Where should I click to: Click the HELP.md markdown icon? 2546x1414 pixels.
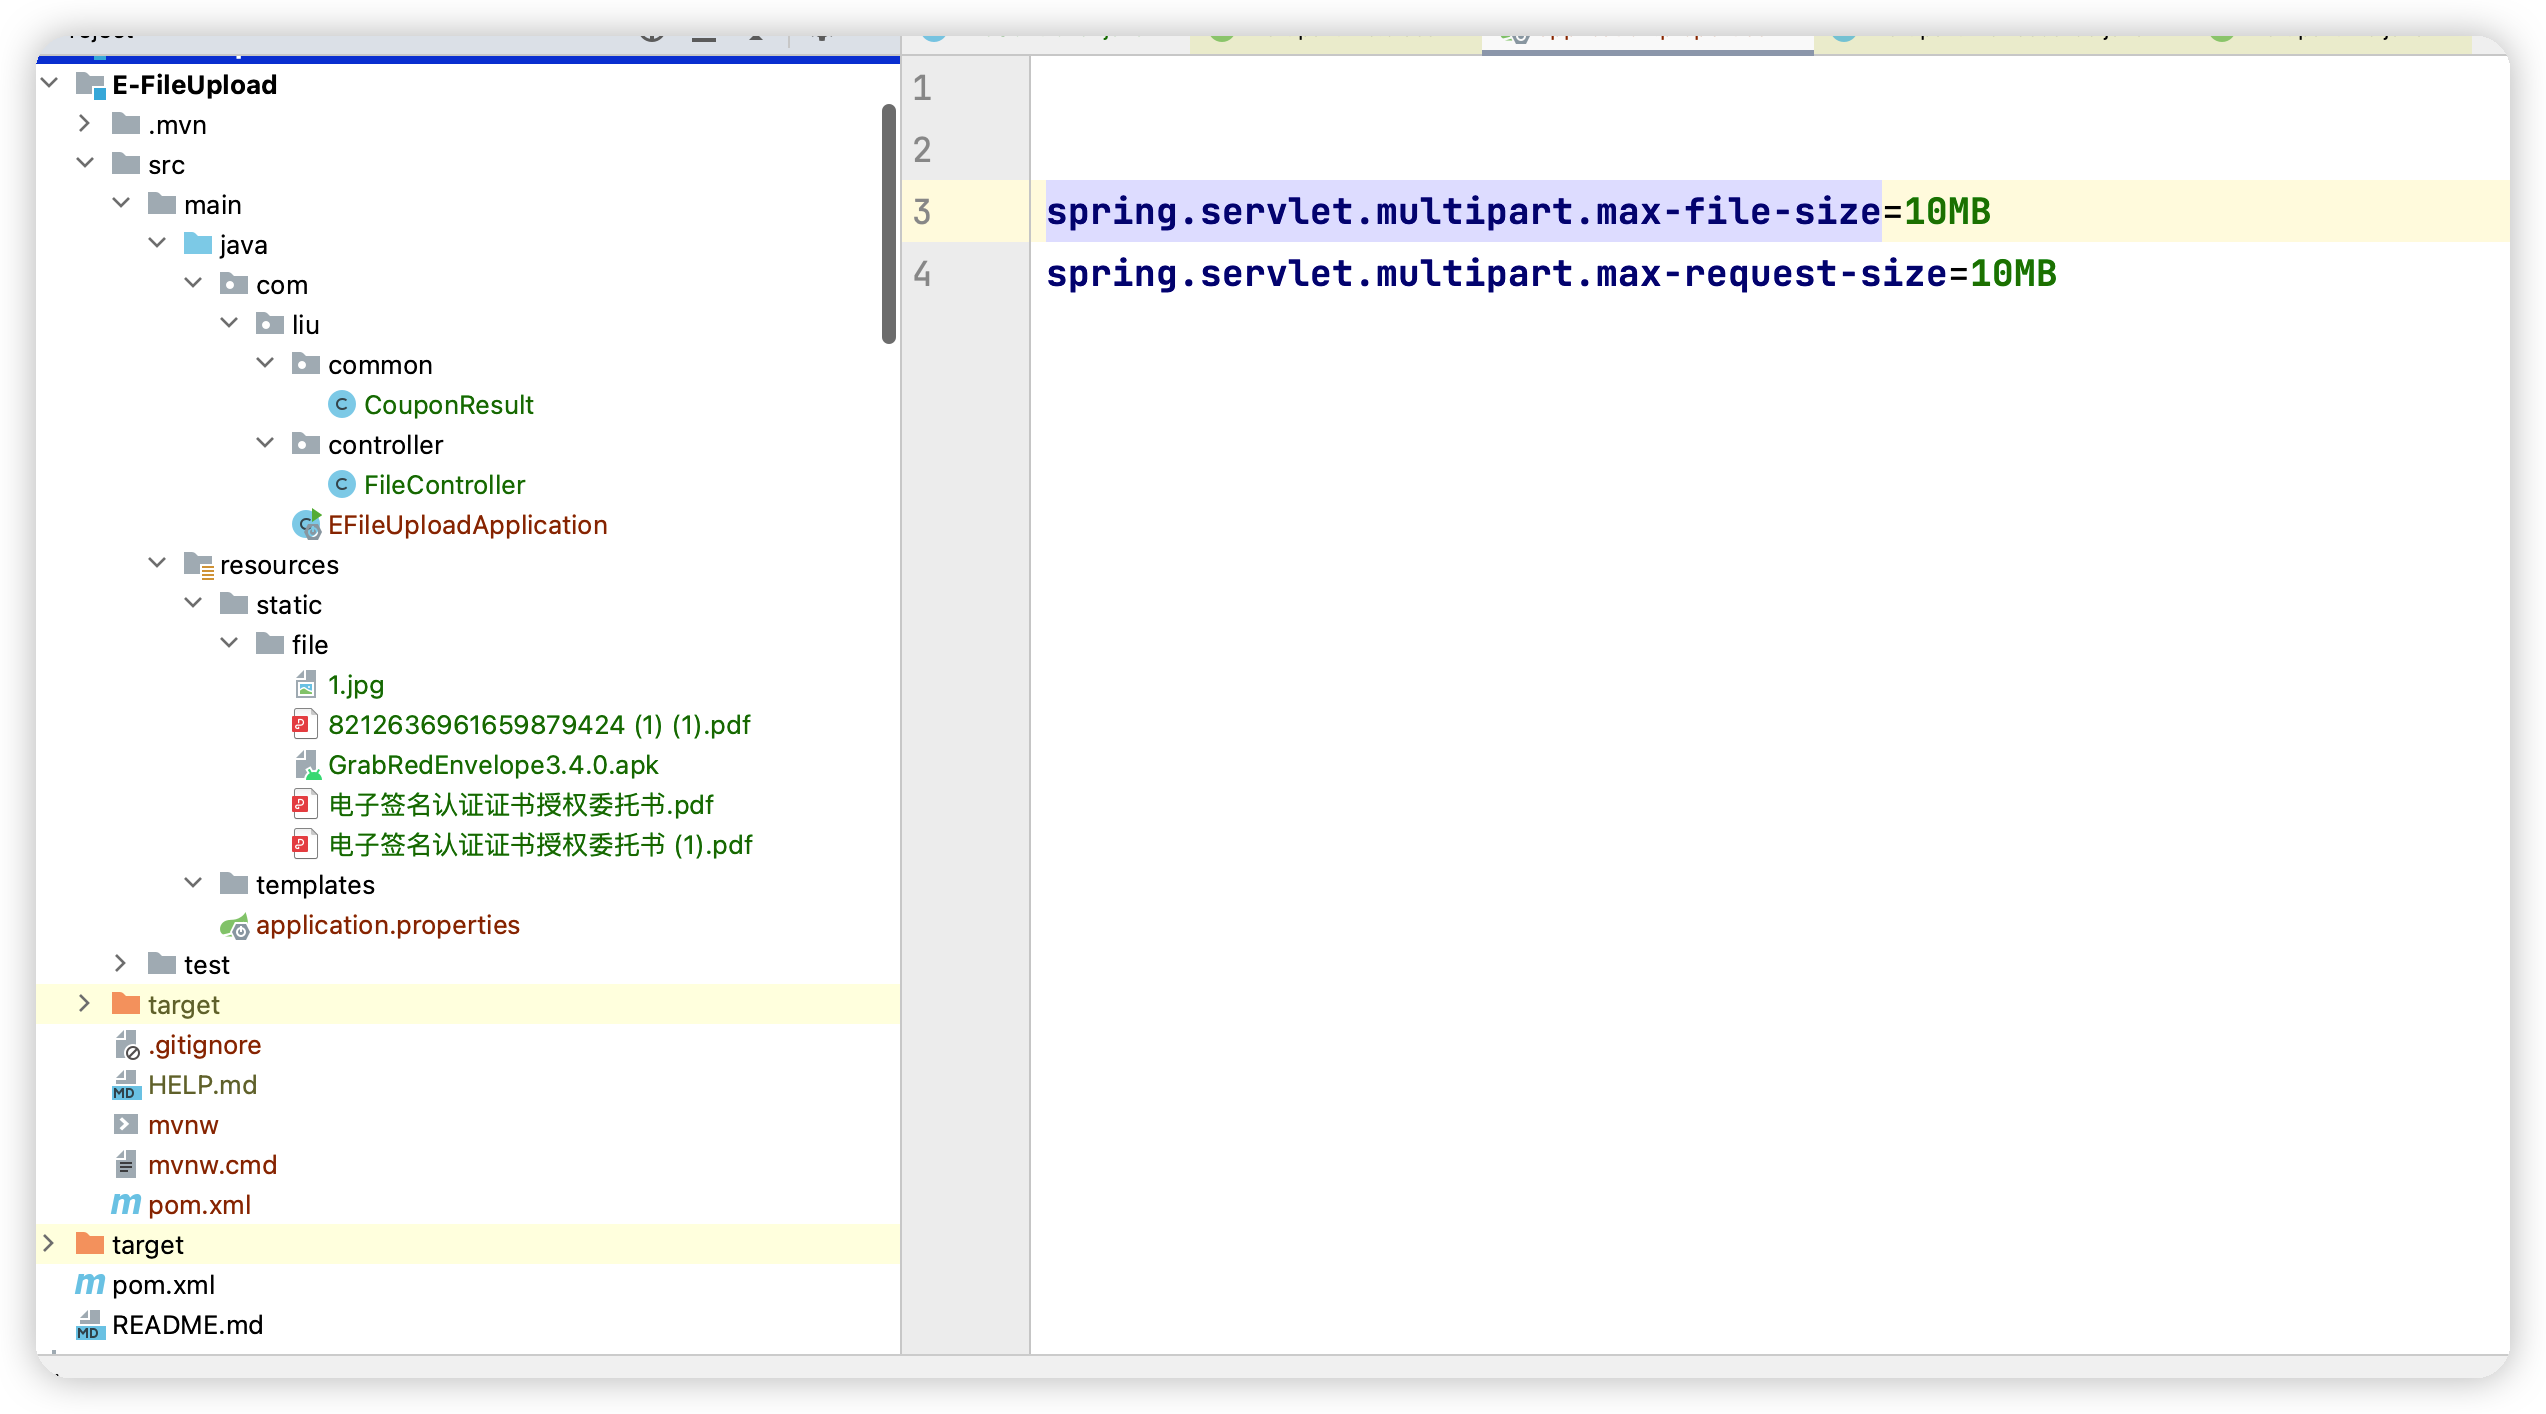pos(126,1085)
